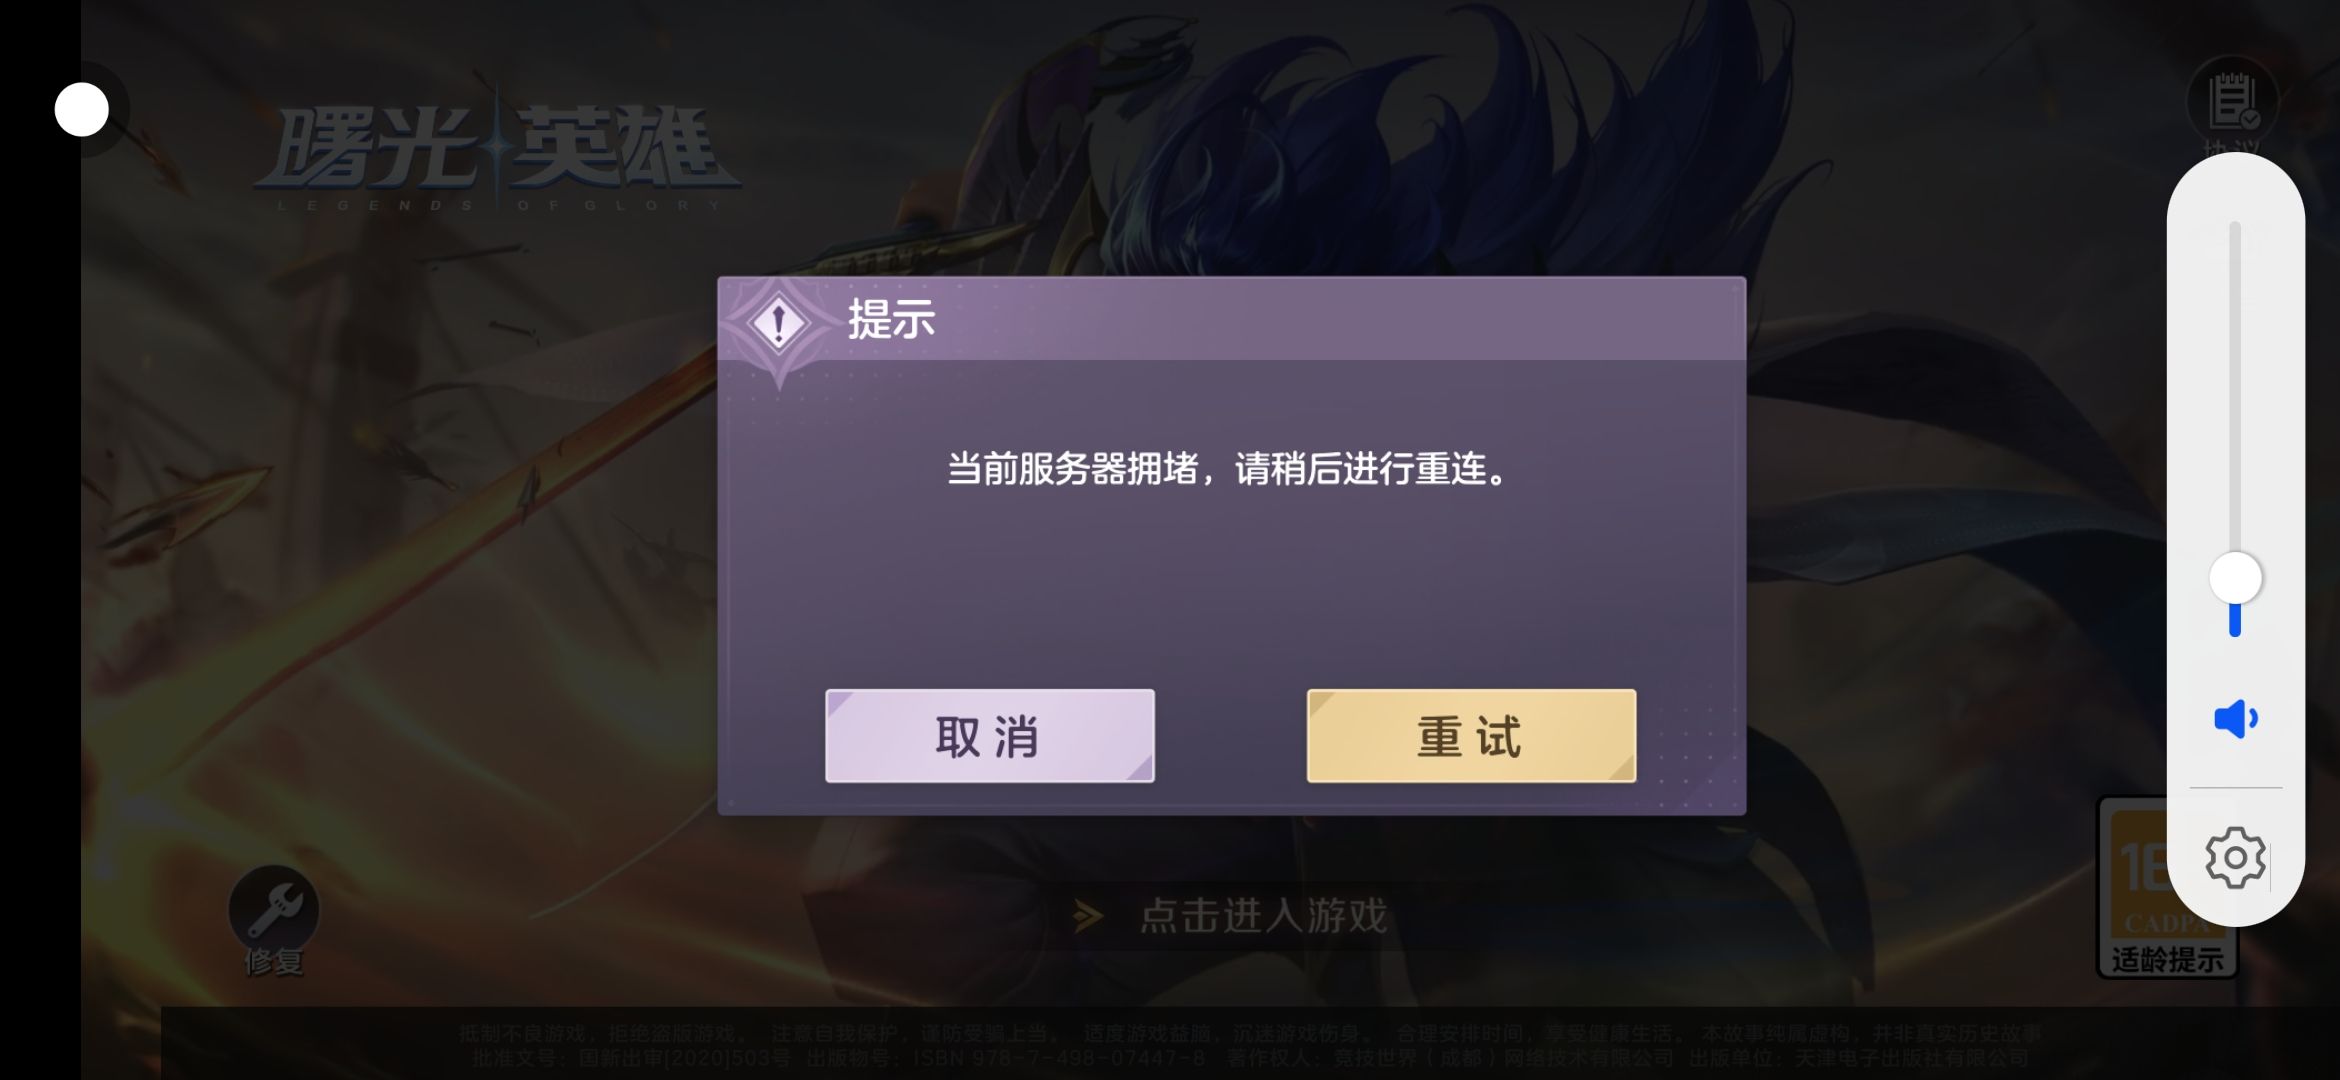Click the 提示 dialog title
This screenshot has width=2340, height=1080.
[891, 320]
